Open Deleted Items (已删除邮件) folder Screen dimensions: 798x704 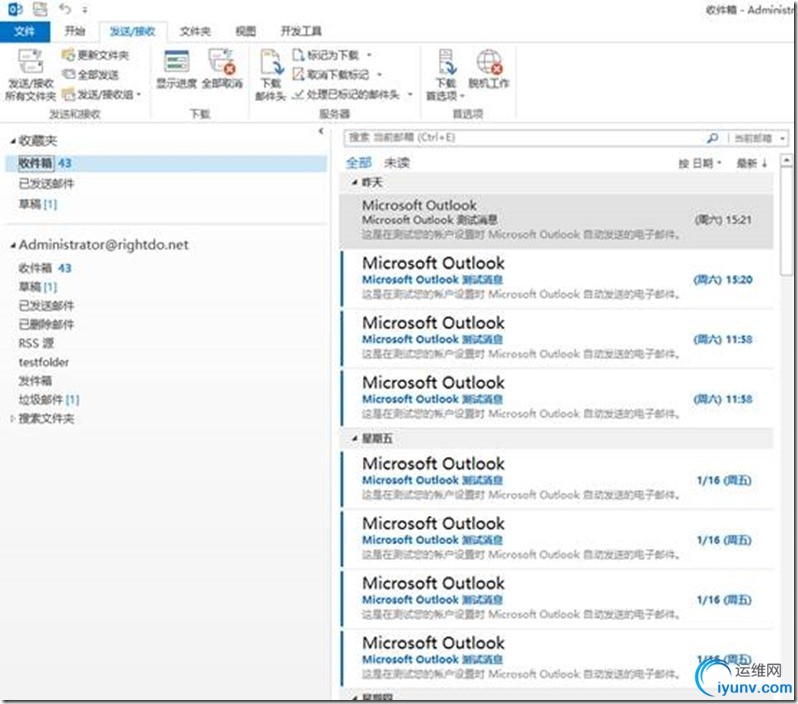pyautogui.click(x=46, y=324)
